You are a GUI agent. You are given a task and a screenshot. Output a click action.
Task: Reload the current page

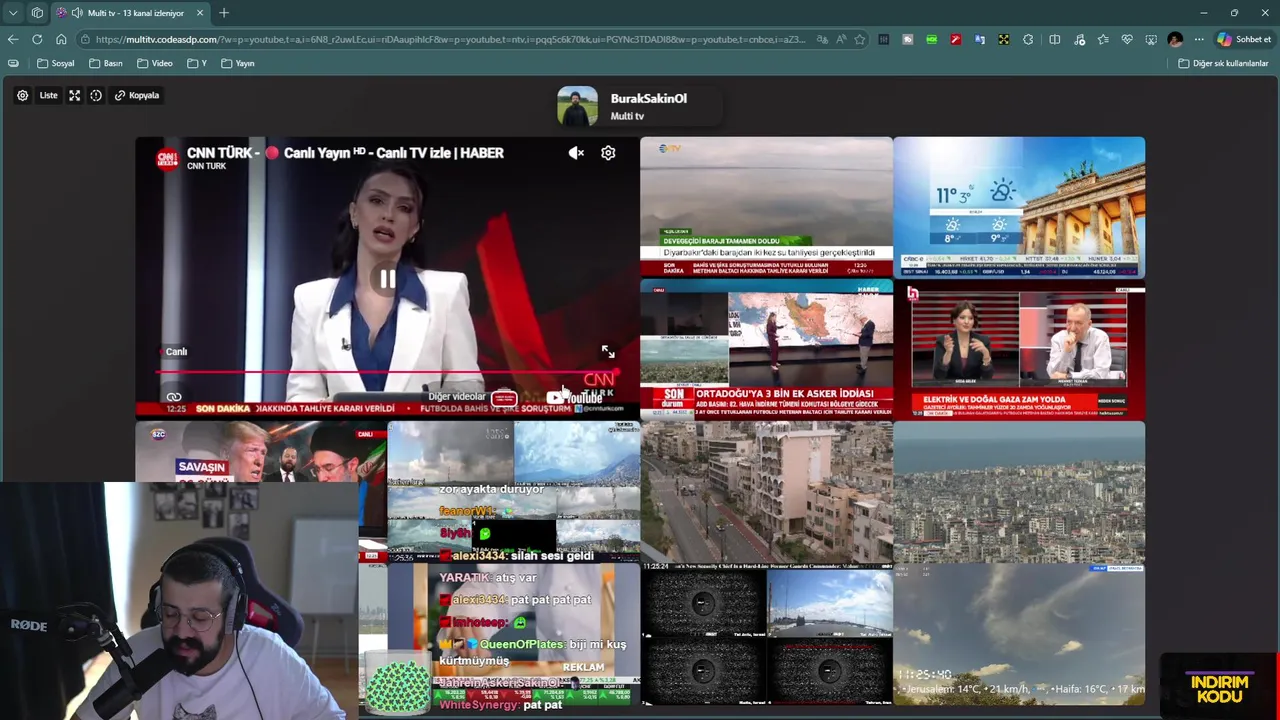click(x=37, y=39)
